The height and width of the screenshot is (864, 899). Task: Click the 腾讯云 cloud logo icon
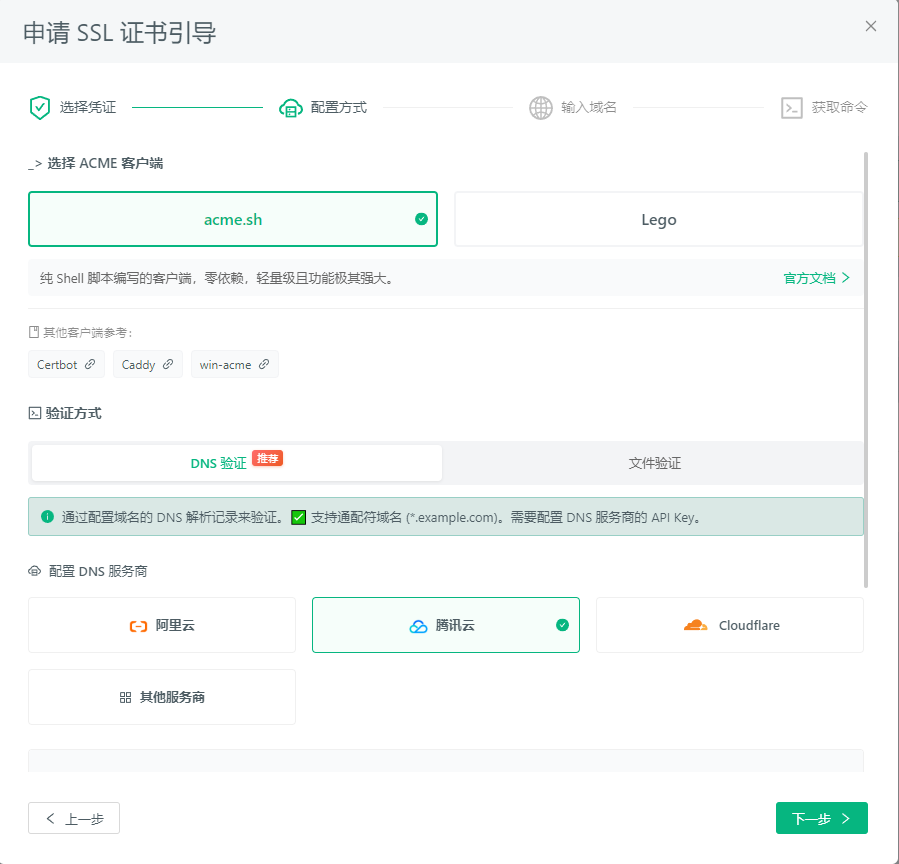click(418, 626)
